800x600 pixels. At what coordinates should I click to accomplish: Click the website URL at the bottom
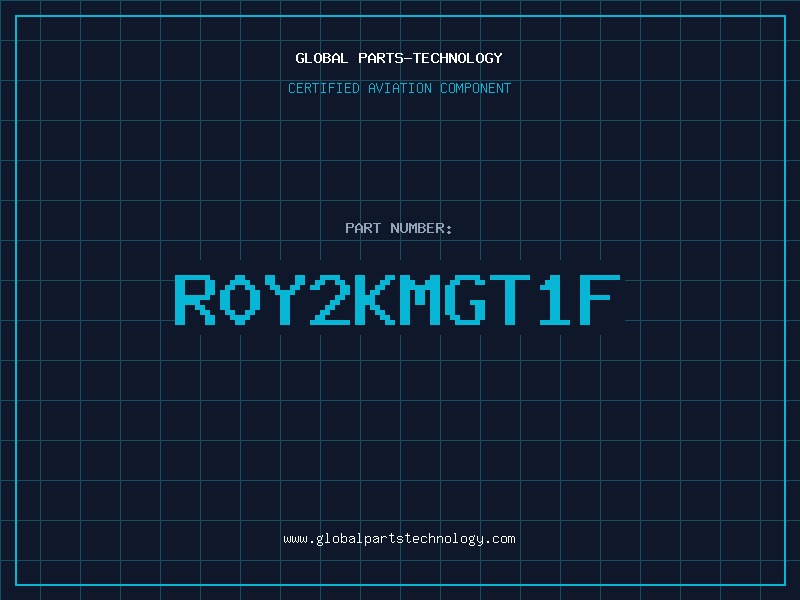click(x=399, y=539)
